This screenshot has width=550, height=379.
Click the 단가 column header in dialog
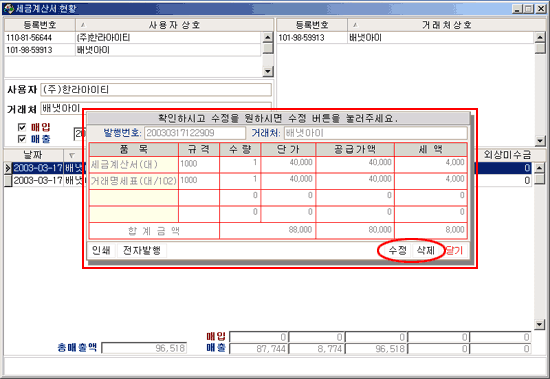pos(288,149)
